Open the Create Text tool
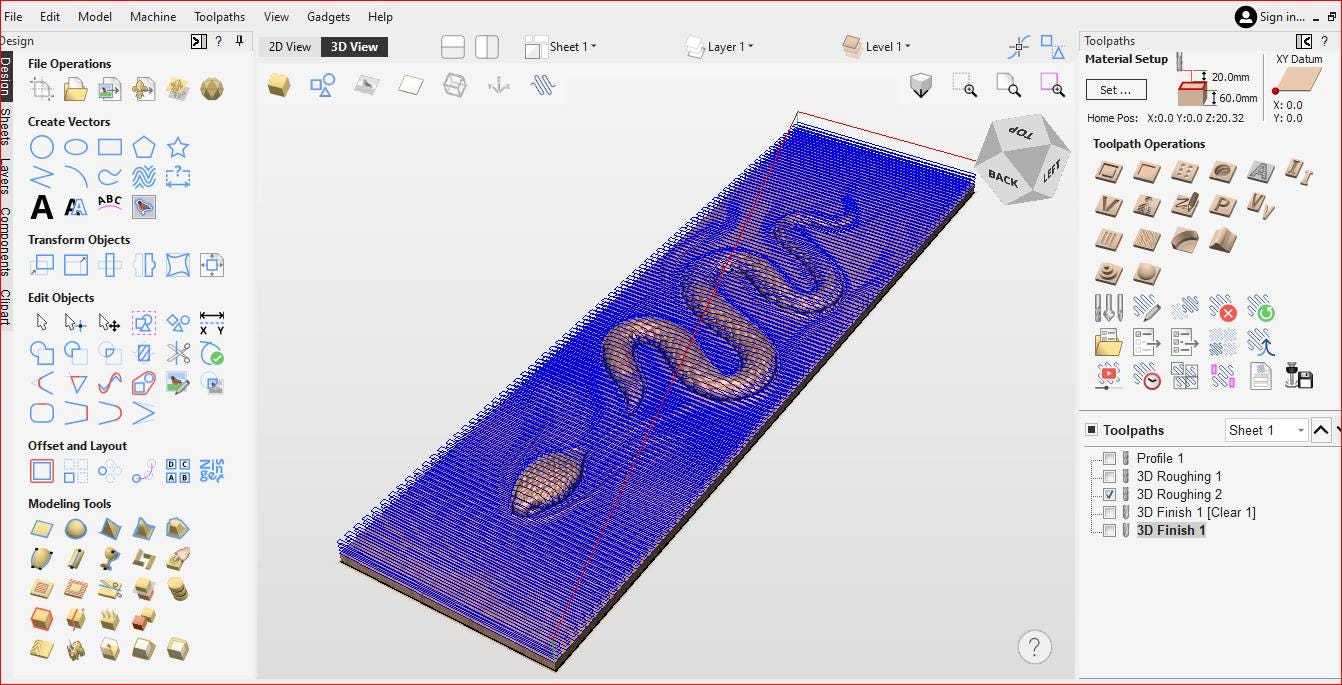The width and height of the screenshot is (1342, 685). pos(40,206)
